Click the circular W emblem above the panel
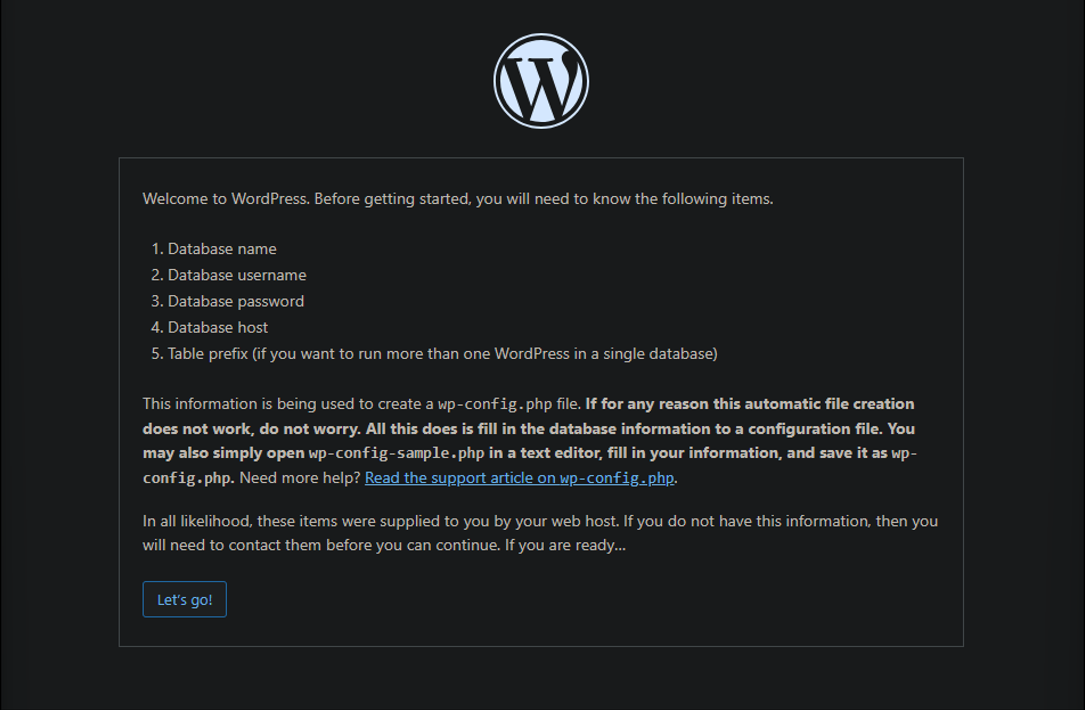1085x710 pixels. coord(541,80)
